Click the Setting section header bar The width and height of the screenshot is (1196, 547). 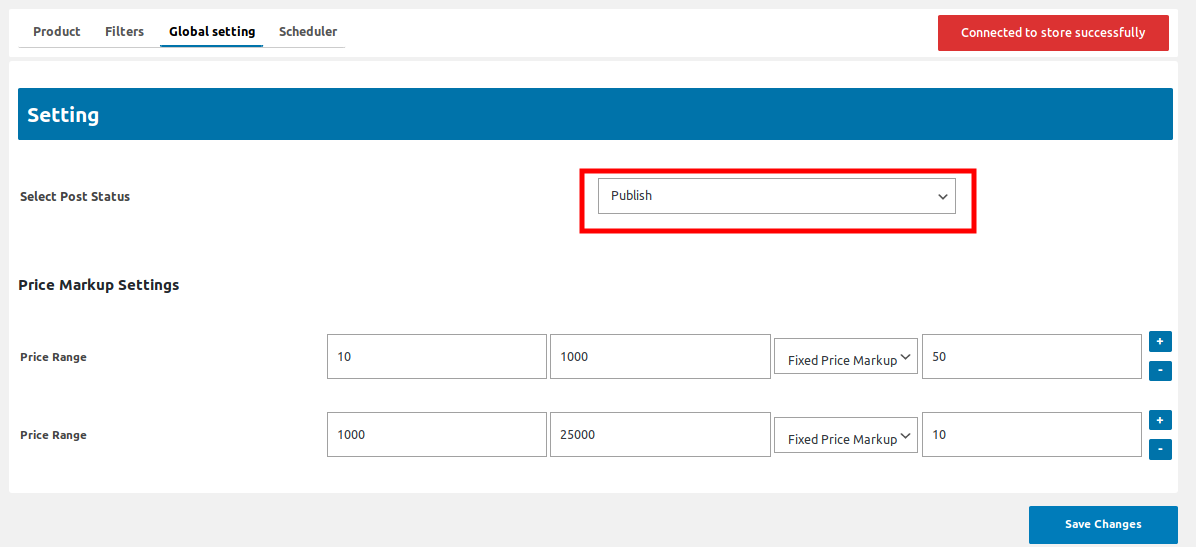[x=595, y=115]
